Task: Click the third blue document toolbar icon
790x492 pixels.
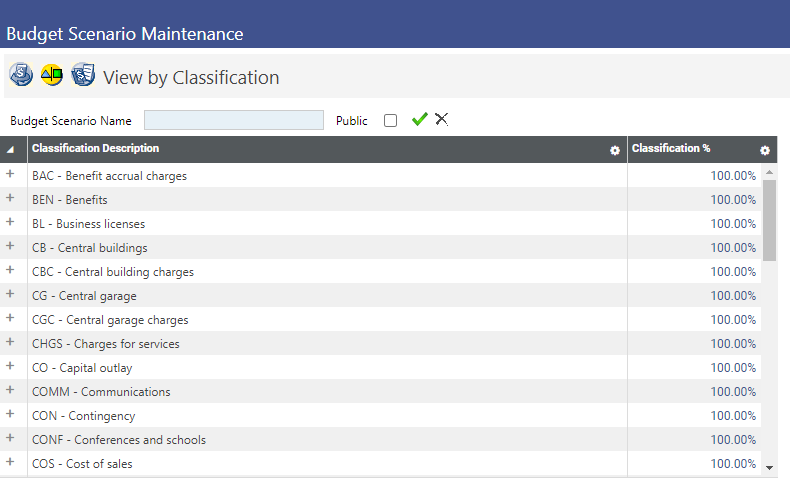Action: click(x=83, y=75)
